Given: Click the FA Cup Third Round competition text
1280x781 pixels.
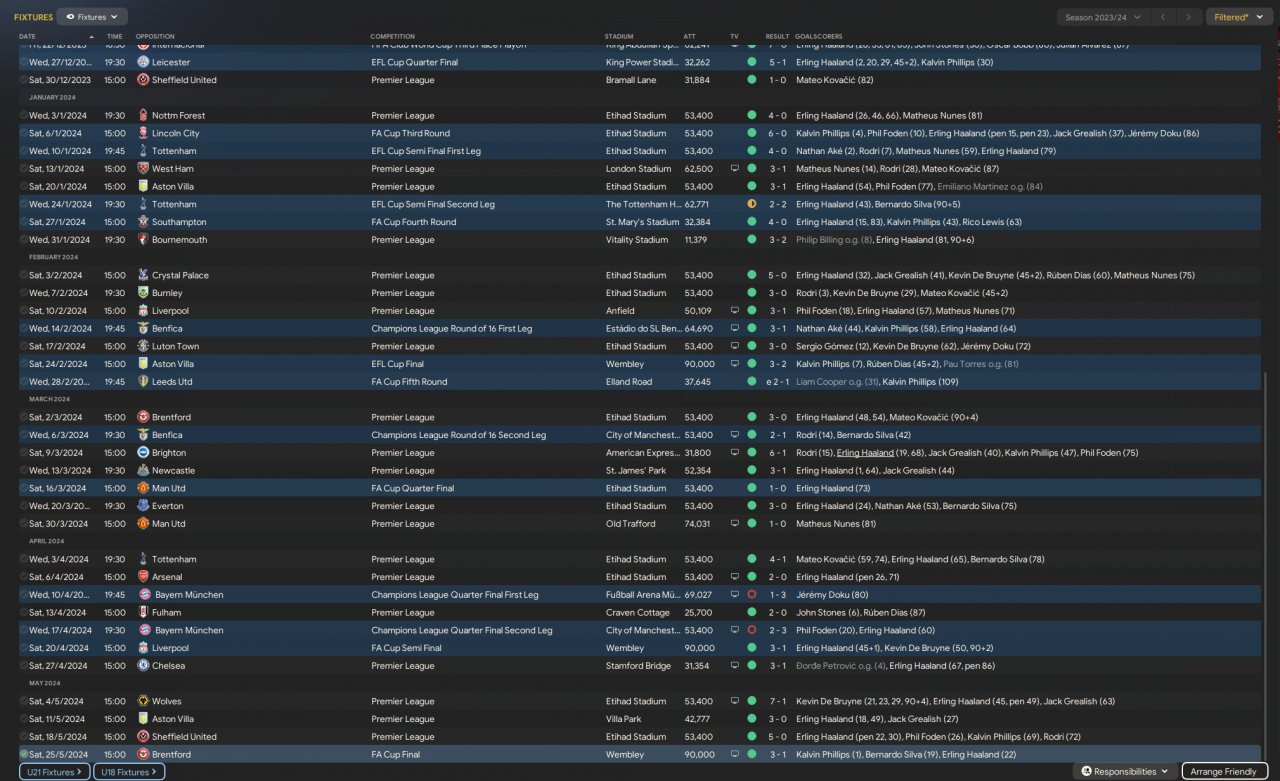Looking at the screenshot, I should tap(410, 133).
